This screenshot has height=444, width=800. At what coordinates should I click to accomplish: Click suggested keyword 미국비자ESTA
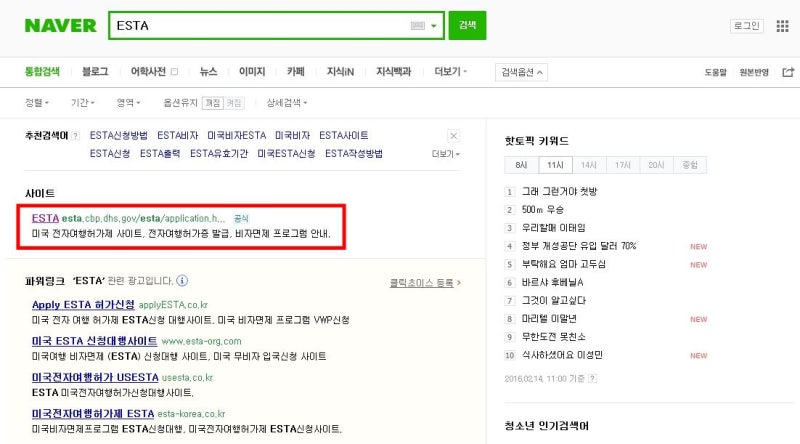point(237,135)
